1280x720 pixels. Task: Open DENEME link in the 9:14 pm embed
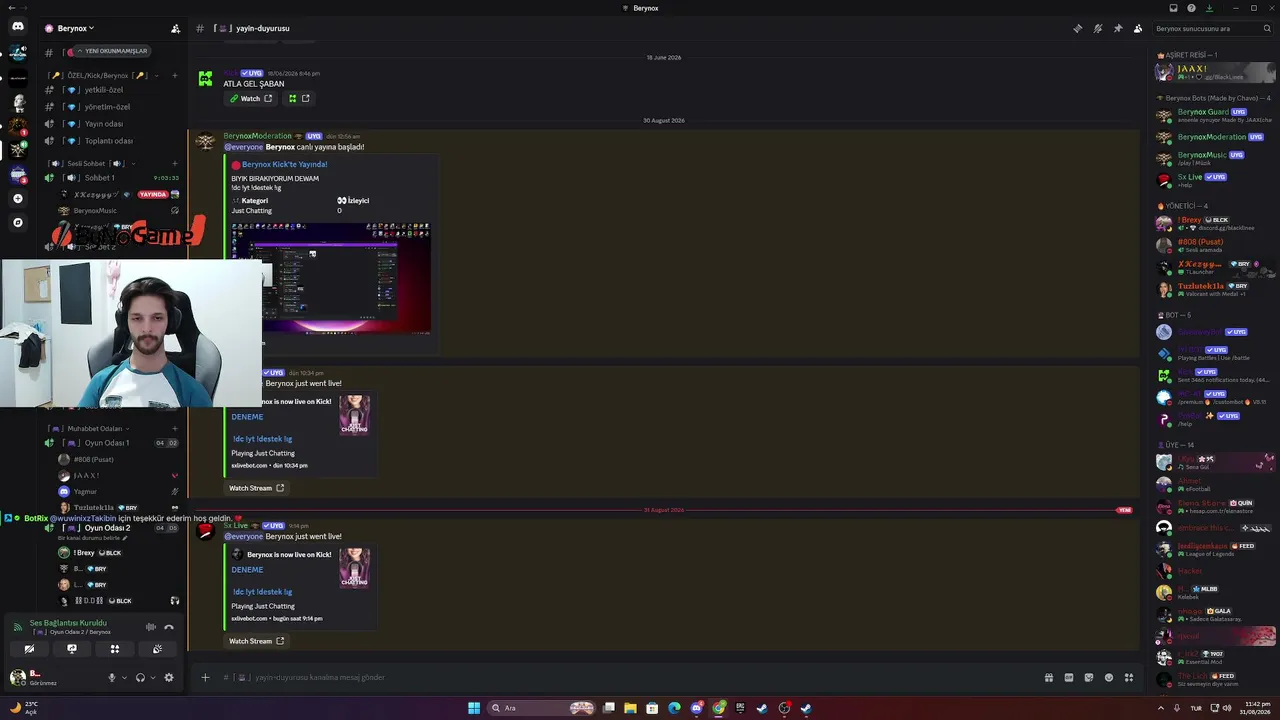coord(247,570)
